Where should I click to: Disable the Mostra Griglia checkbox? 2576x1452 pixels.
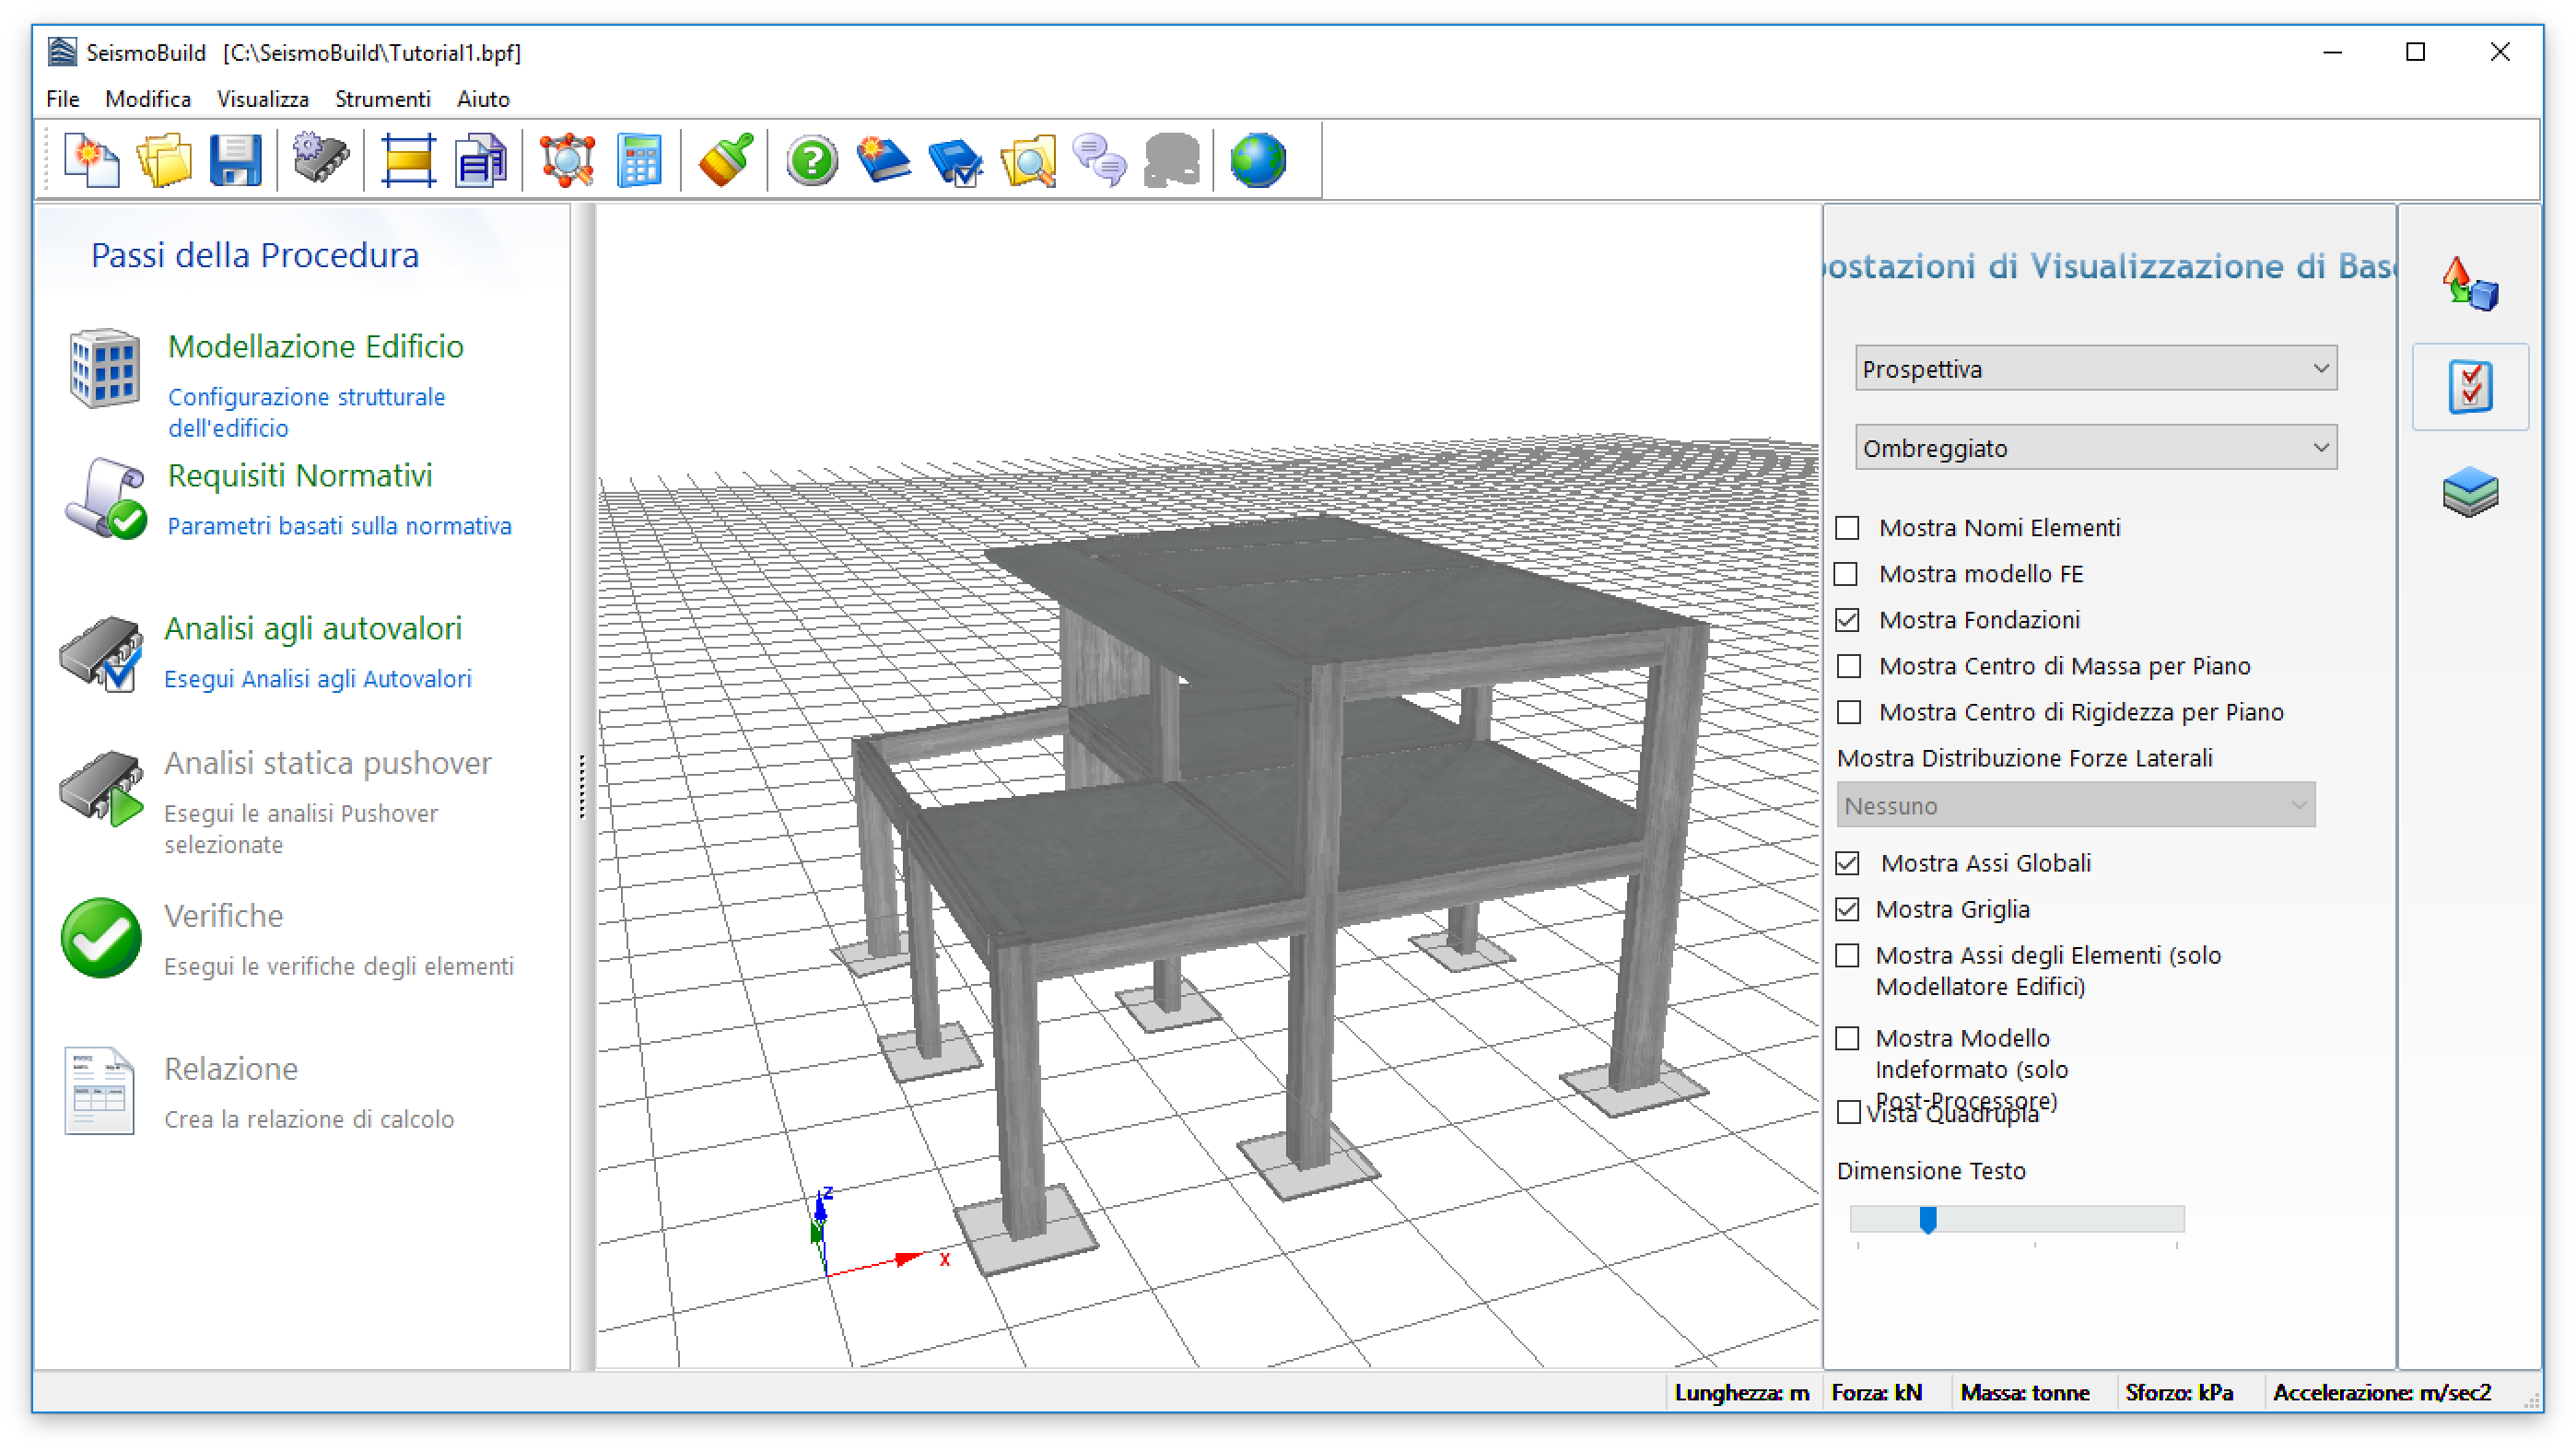[1848, 909]
